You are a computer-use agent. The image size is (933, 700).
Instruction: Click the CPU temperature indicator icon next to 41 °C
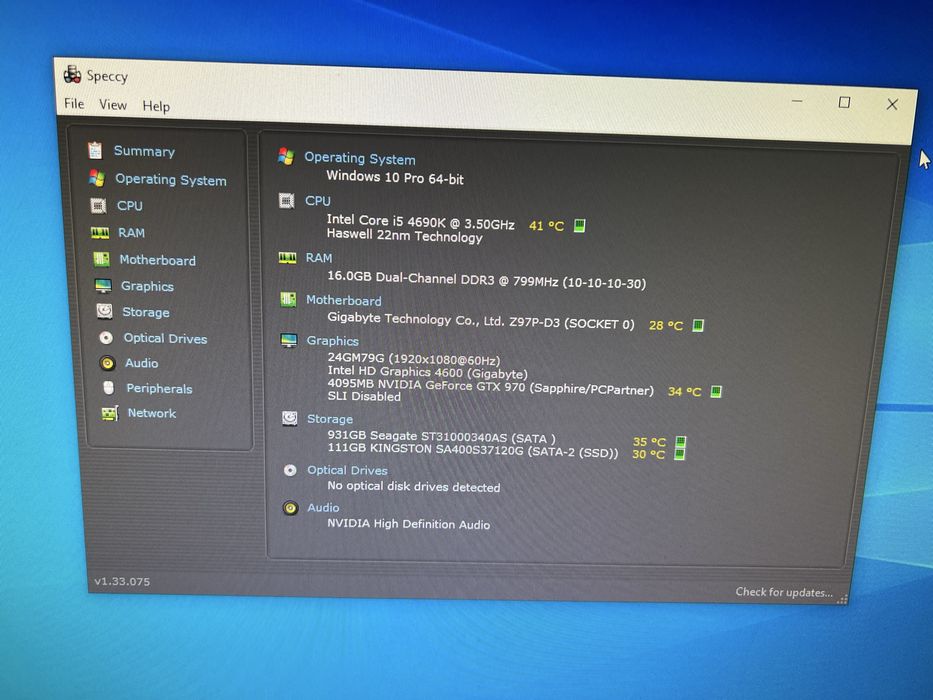[579, 226]
